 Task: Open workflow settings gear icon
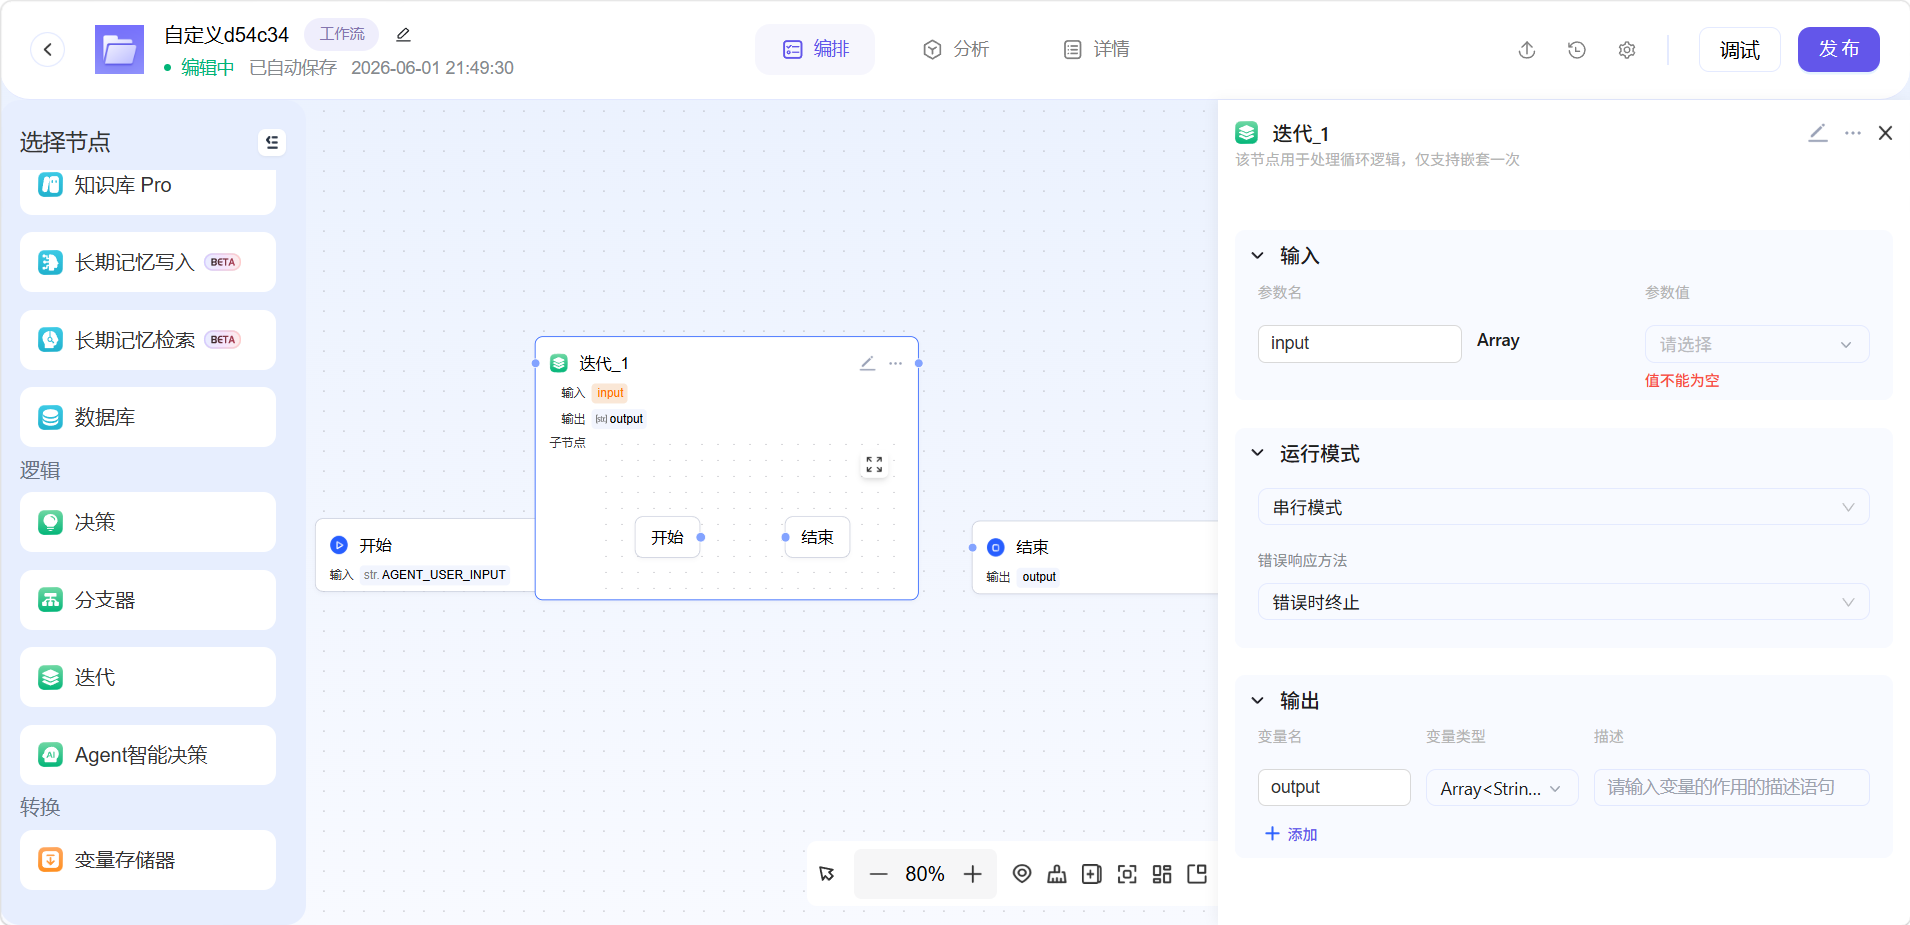1627,50
